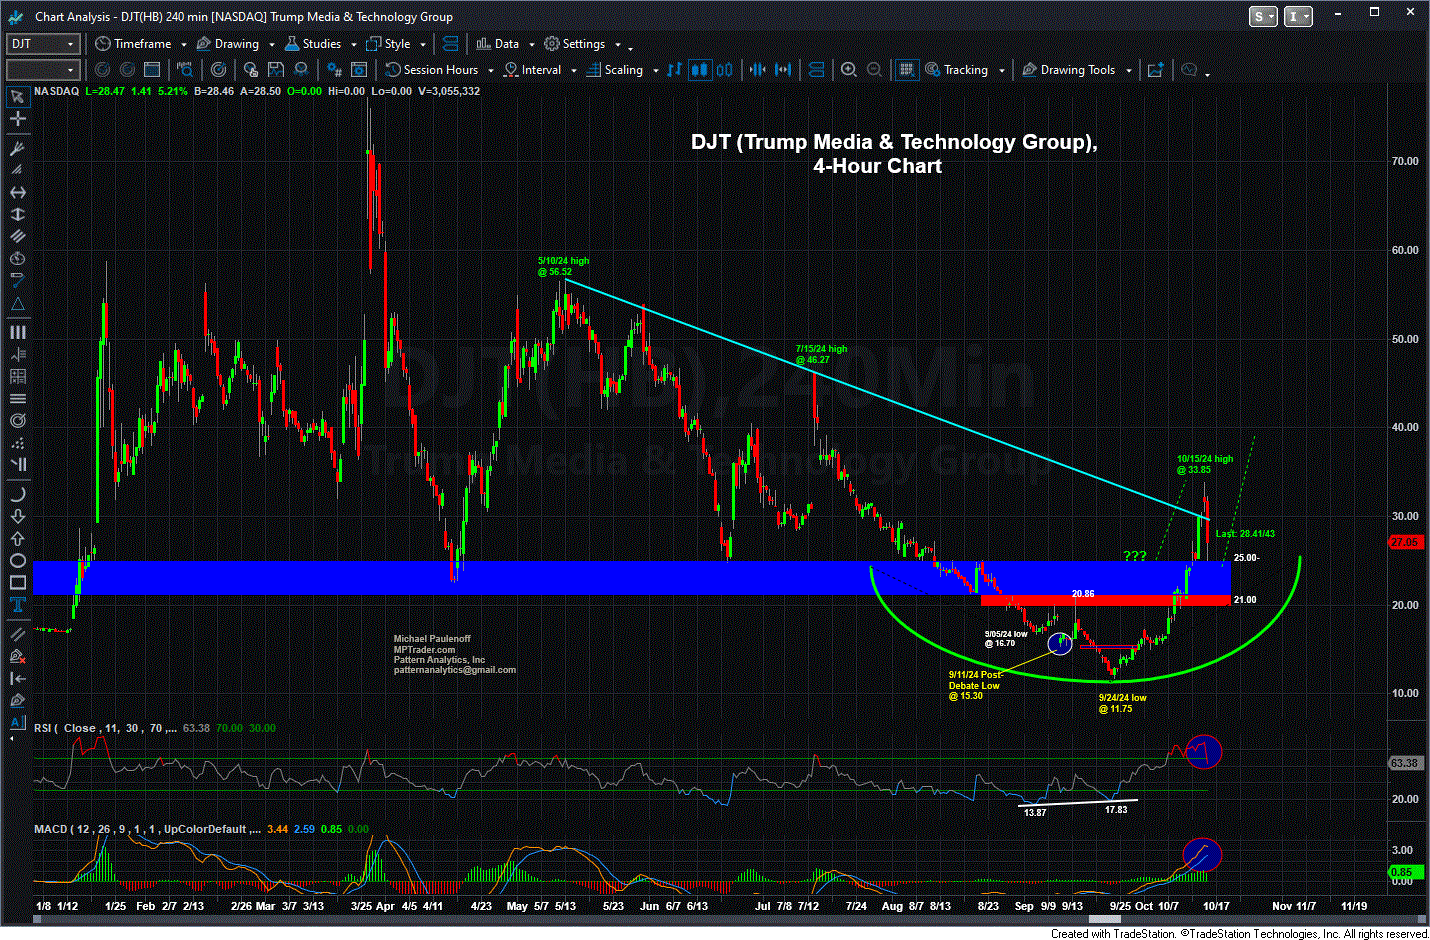
Task: Open the Studies menu
Action: point(313,44)
